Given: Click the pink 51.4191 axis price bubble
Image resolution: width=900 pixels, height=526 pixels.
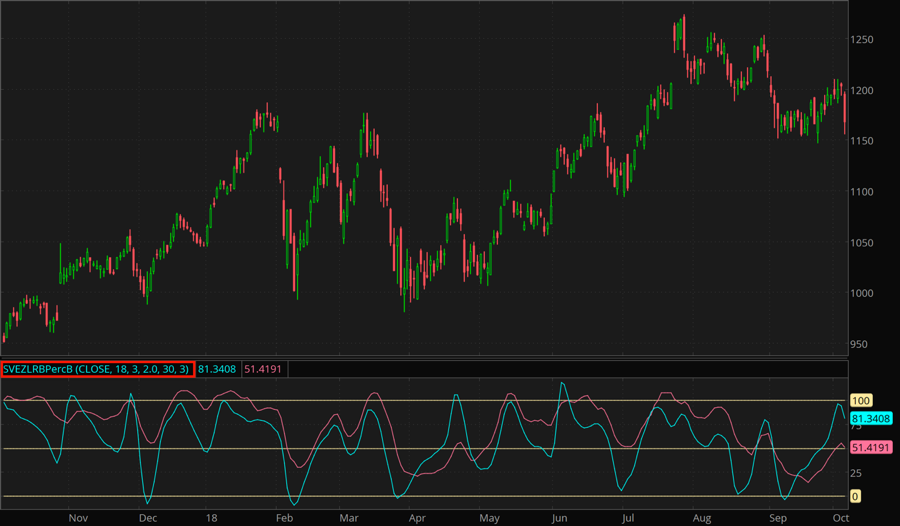Looking at the screenshot, I should point(871,447).
